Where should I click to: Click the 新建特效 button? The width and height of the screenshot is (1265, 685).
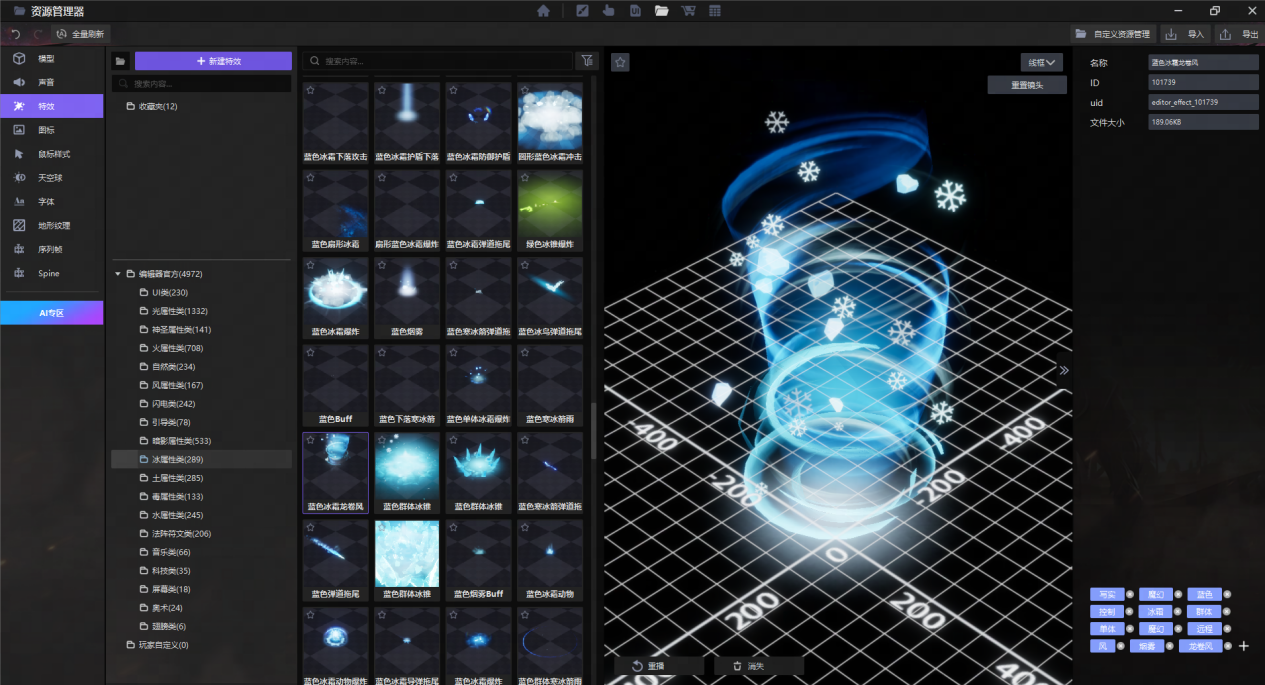(213, 61)
